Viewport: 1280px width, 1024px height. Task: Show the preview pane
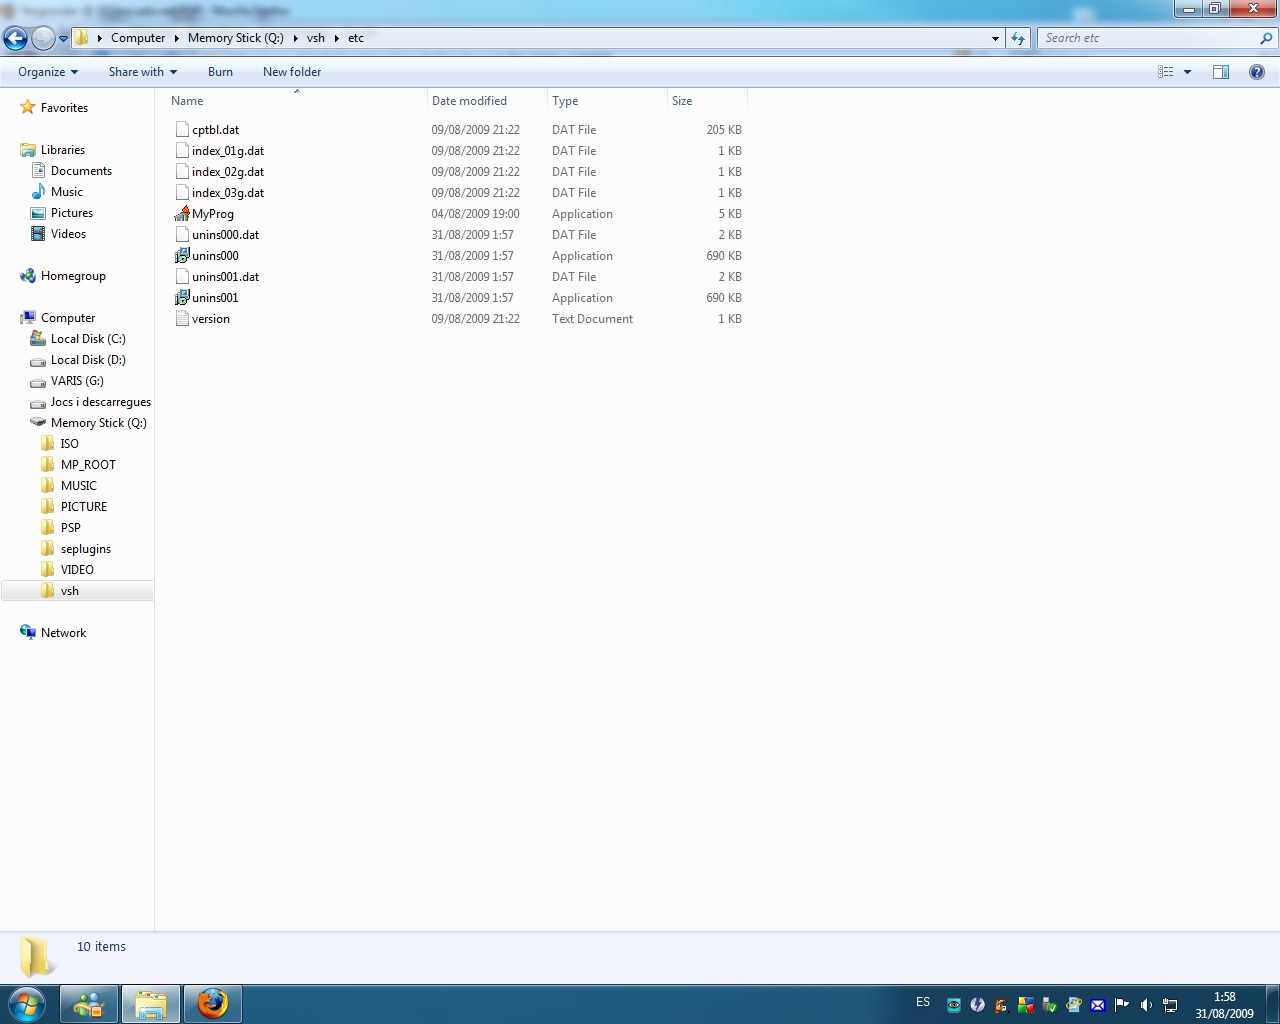pos(1221,72)
